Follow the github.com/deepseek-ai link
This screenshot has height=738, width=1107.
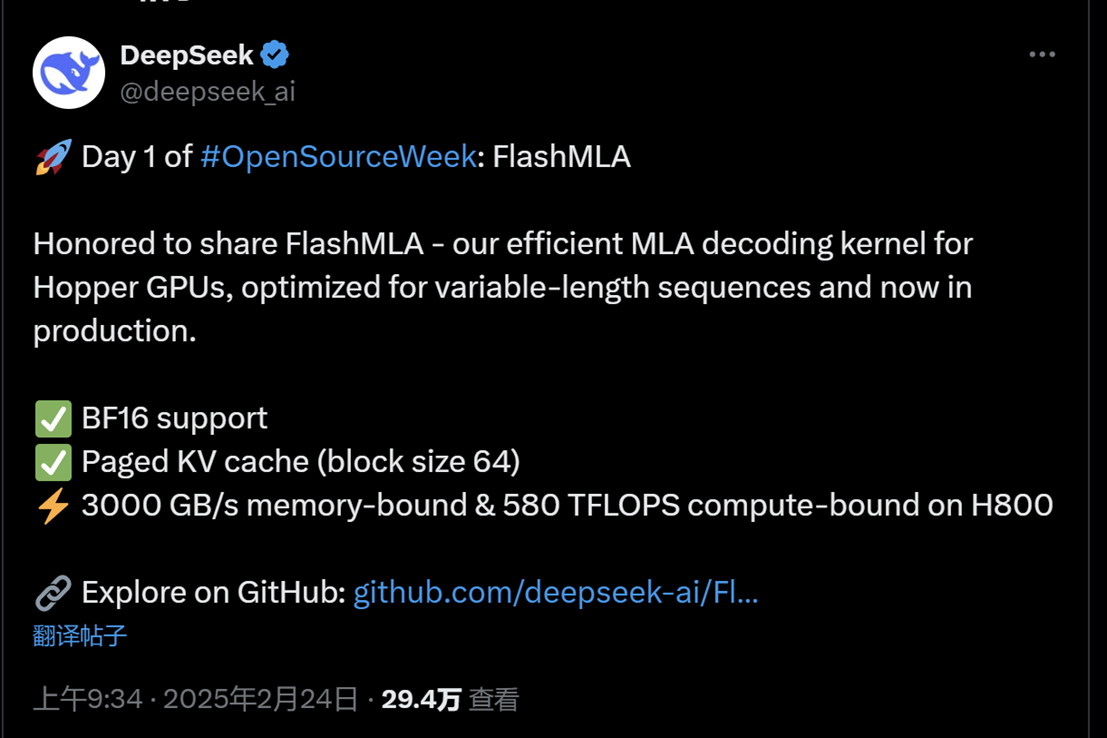(556, 593)
